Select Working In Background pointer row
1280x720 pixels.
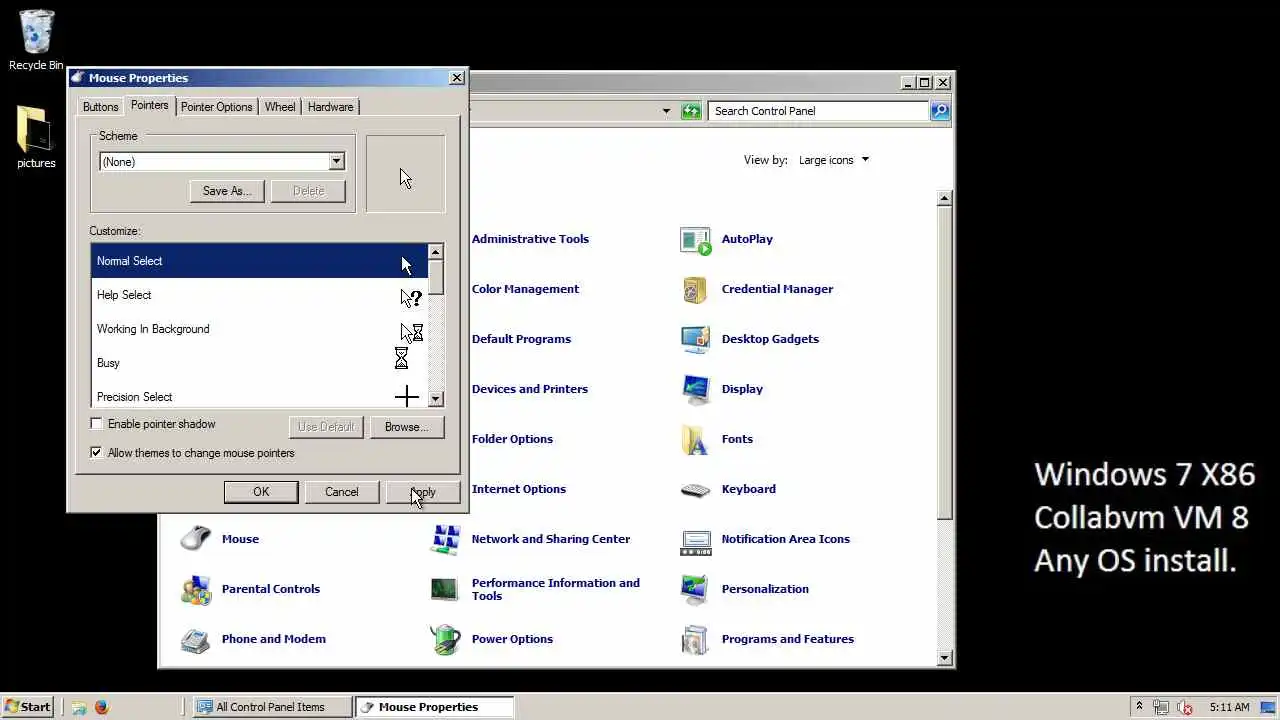[x=259, y=329]
